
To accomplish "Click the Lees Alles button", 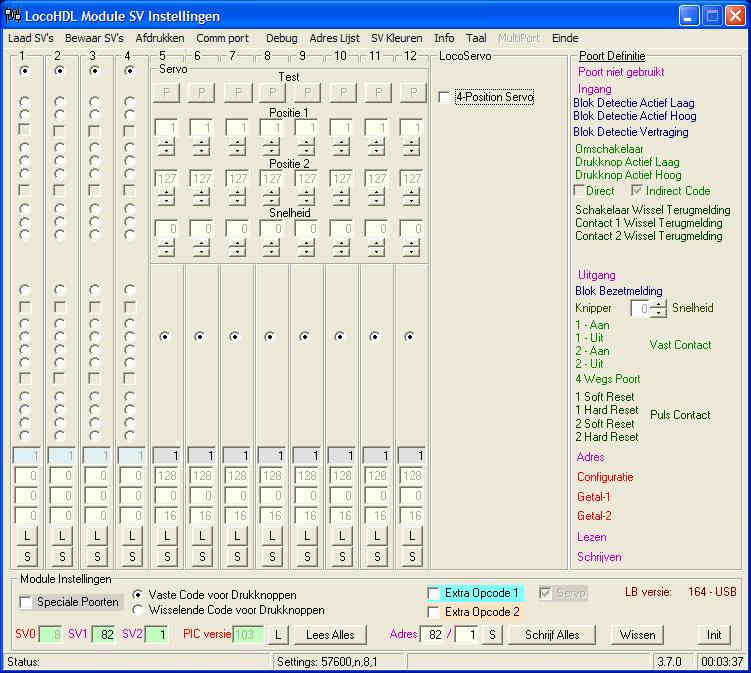I will (x=330, y=635).
